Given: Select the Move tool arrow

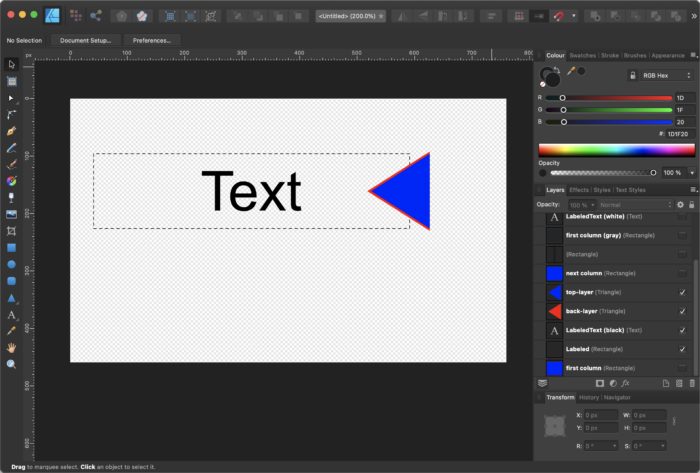Looking at the screenshot, I should (12, 65).
